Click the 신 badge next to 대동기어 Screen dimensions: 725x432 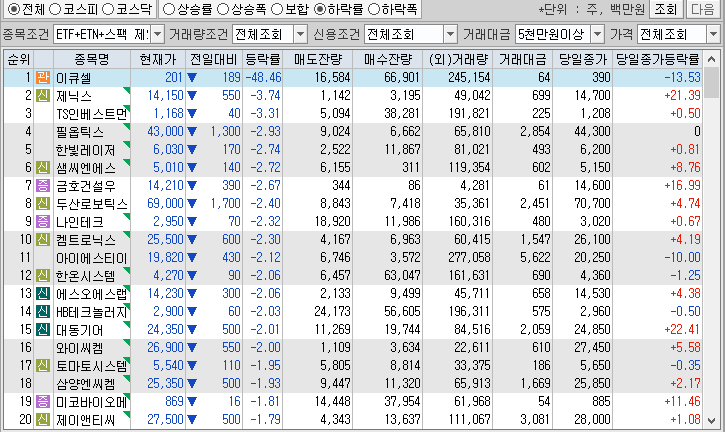pyautogui.click(x=43, y=330)
